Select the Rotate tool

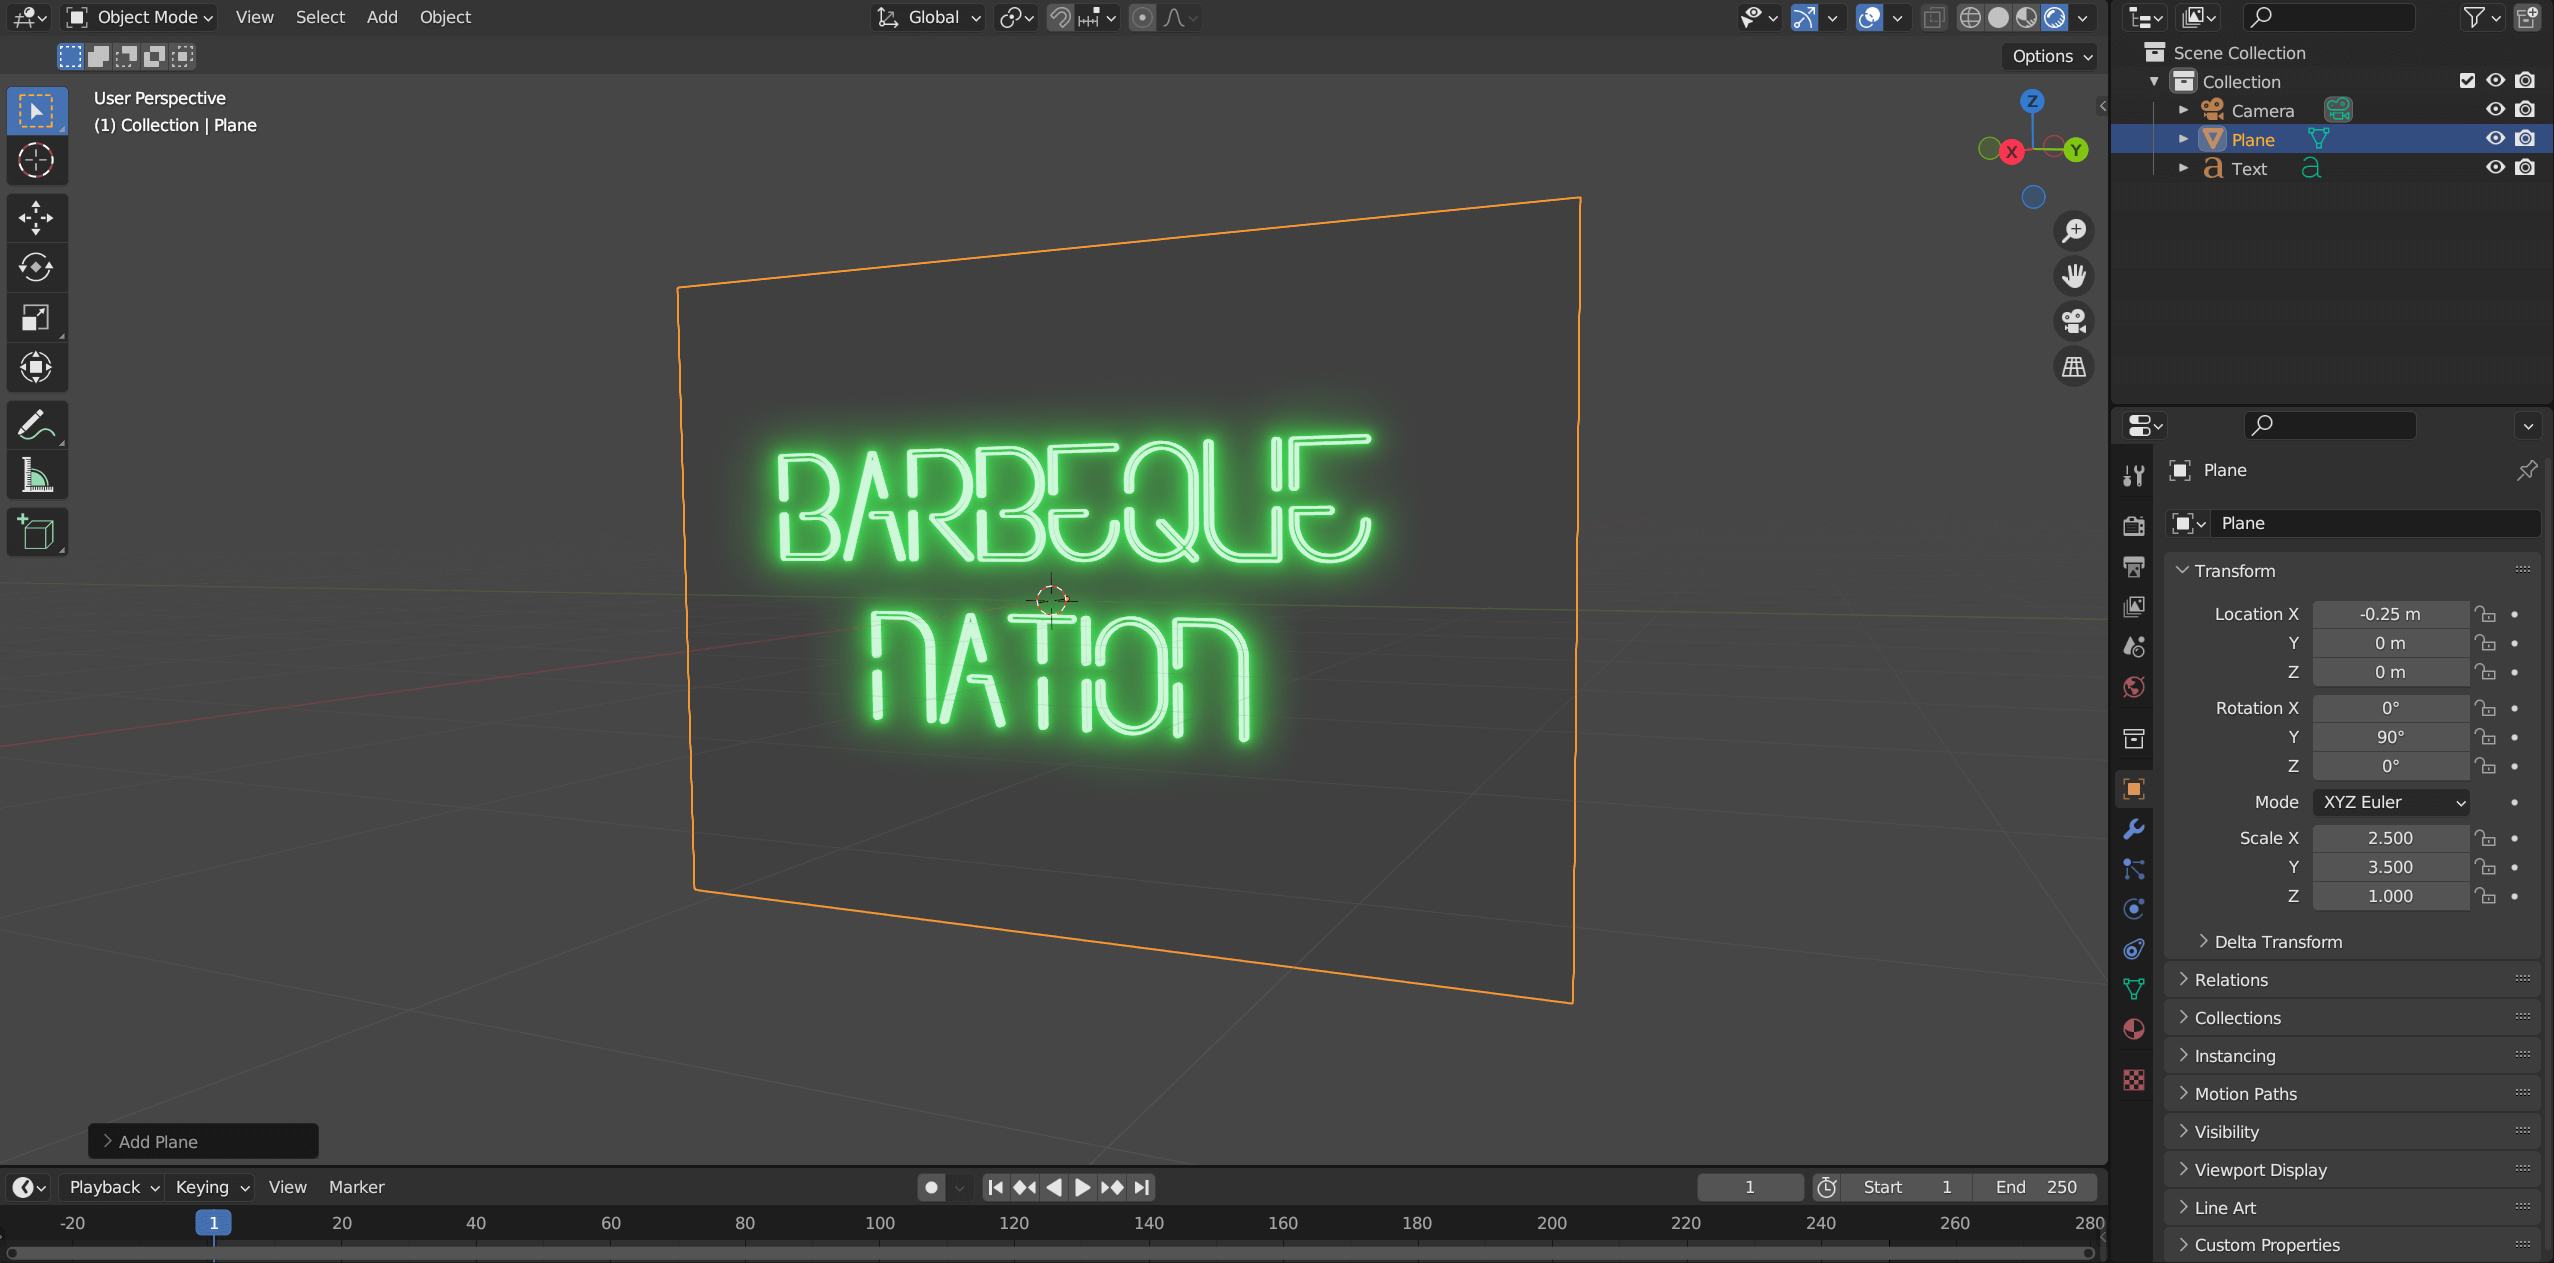[36, 267]
